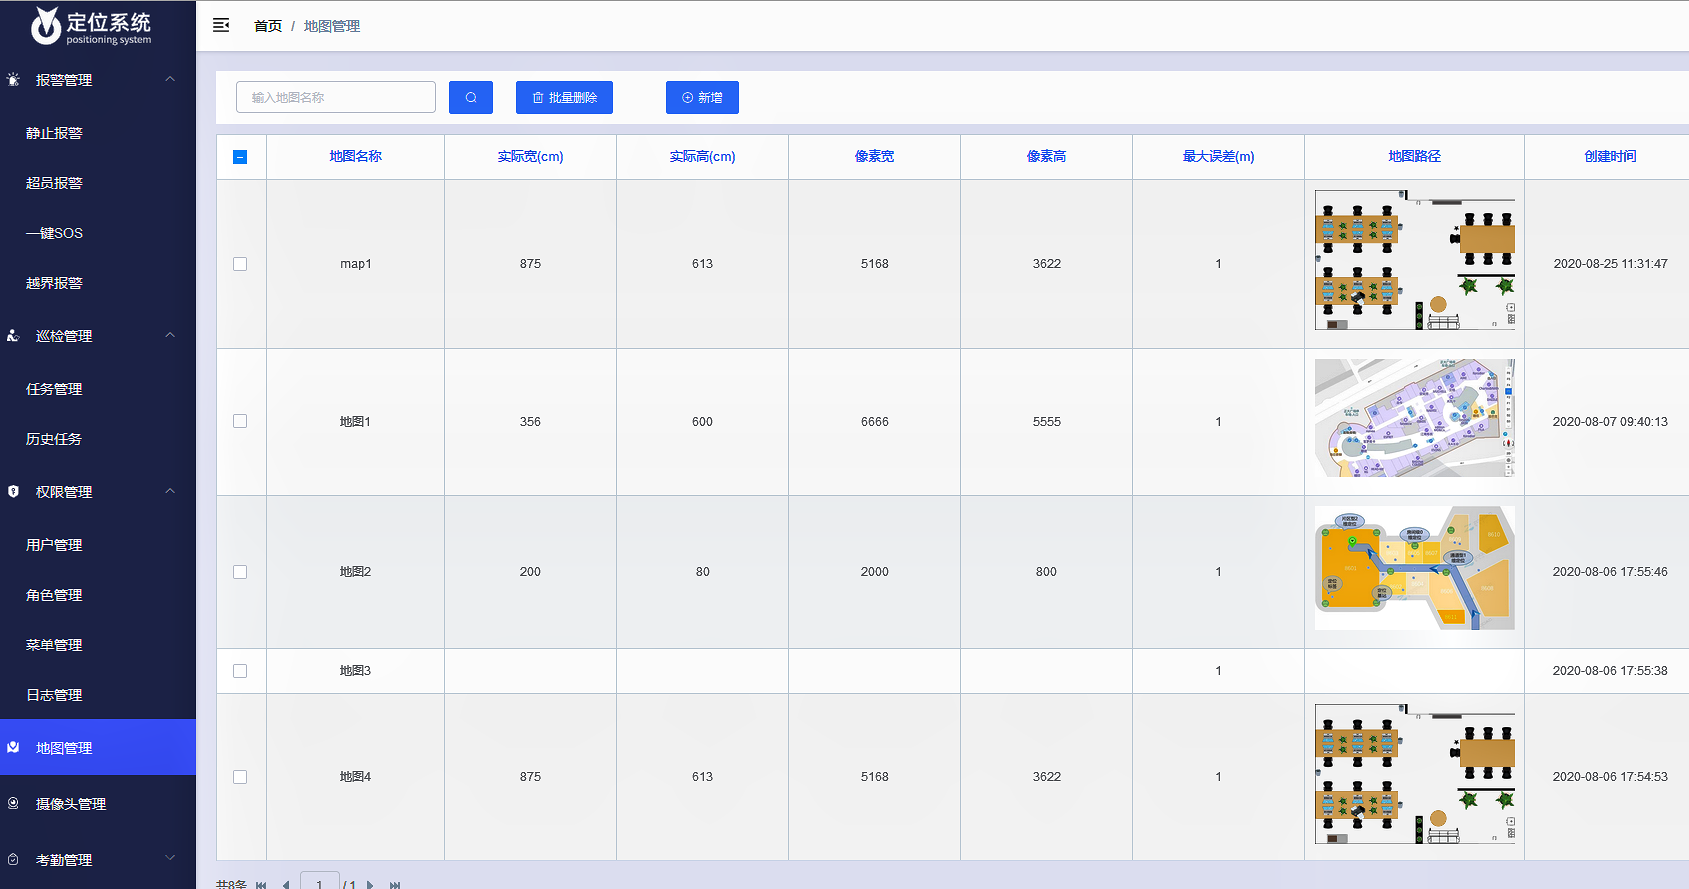Image resolution: width=1689 pixels, height=889 pixels.
Task: Click the 考勤管理 attendance icon in sidebar
Action: click(x=13, y=860)
